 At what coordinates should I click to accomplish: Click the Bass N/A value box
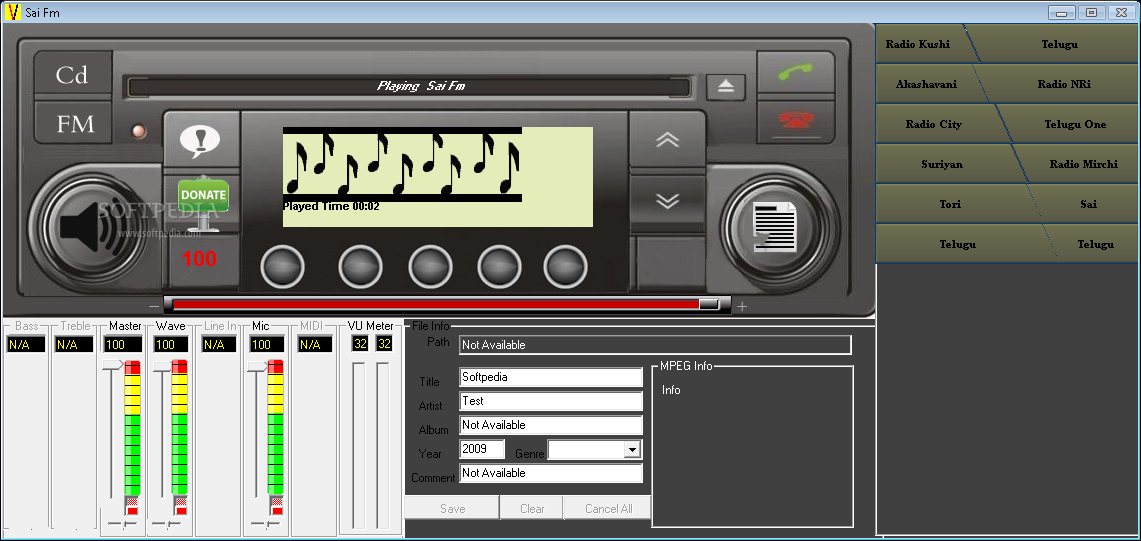point(26,344)
